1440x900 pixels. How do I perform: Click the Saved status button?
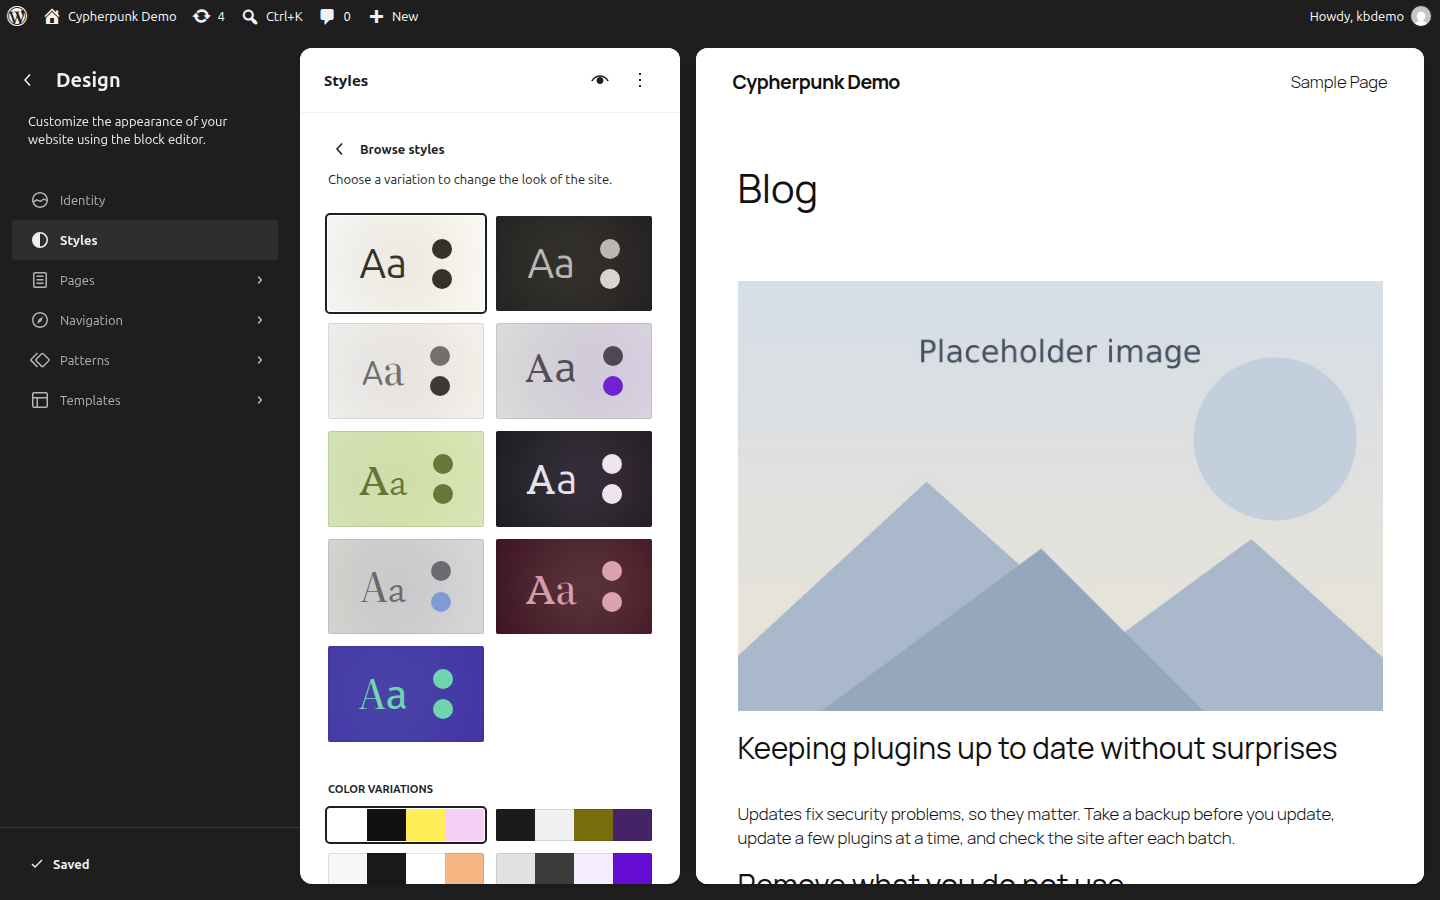click(60, 864)
